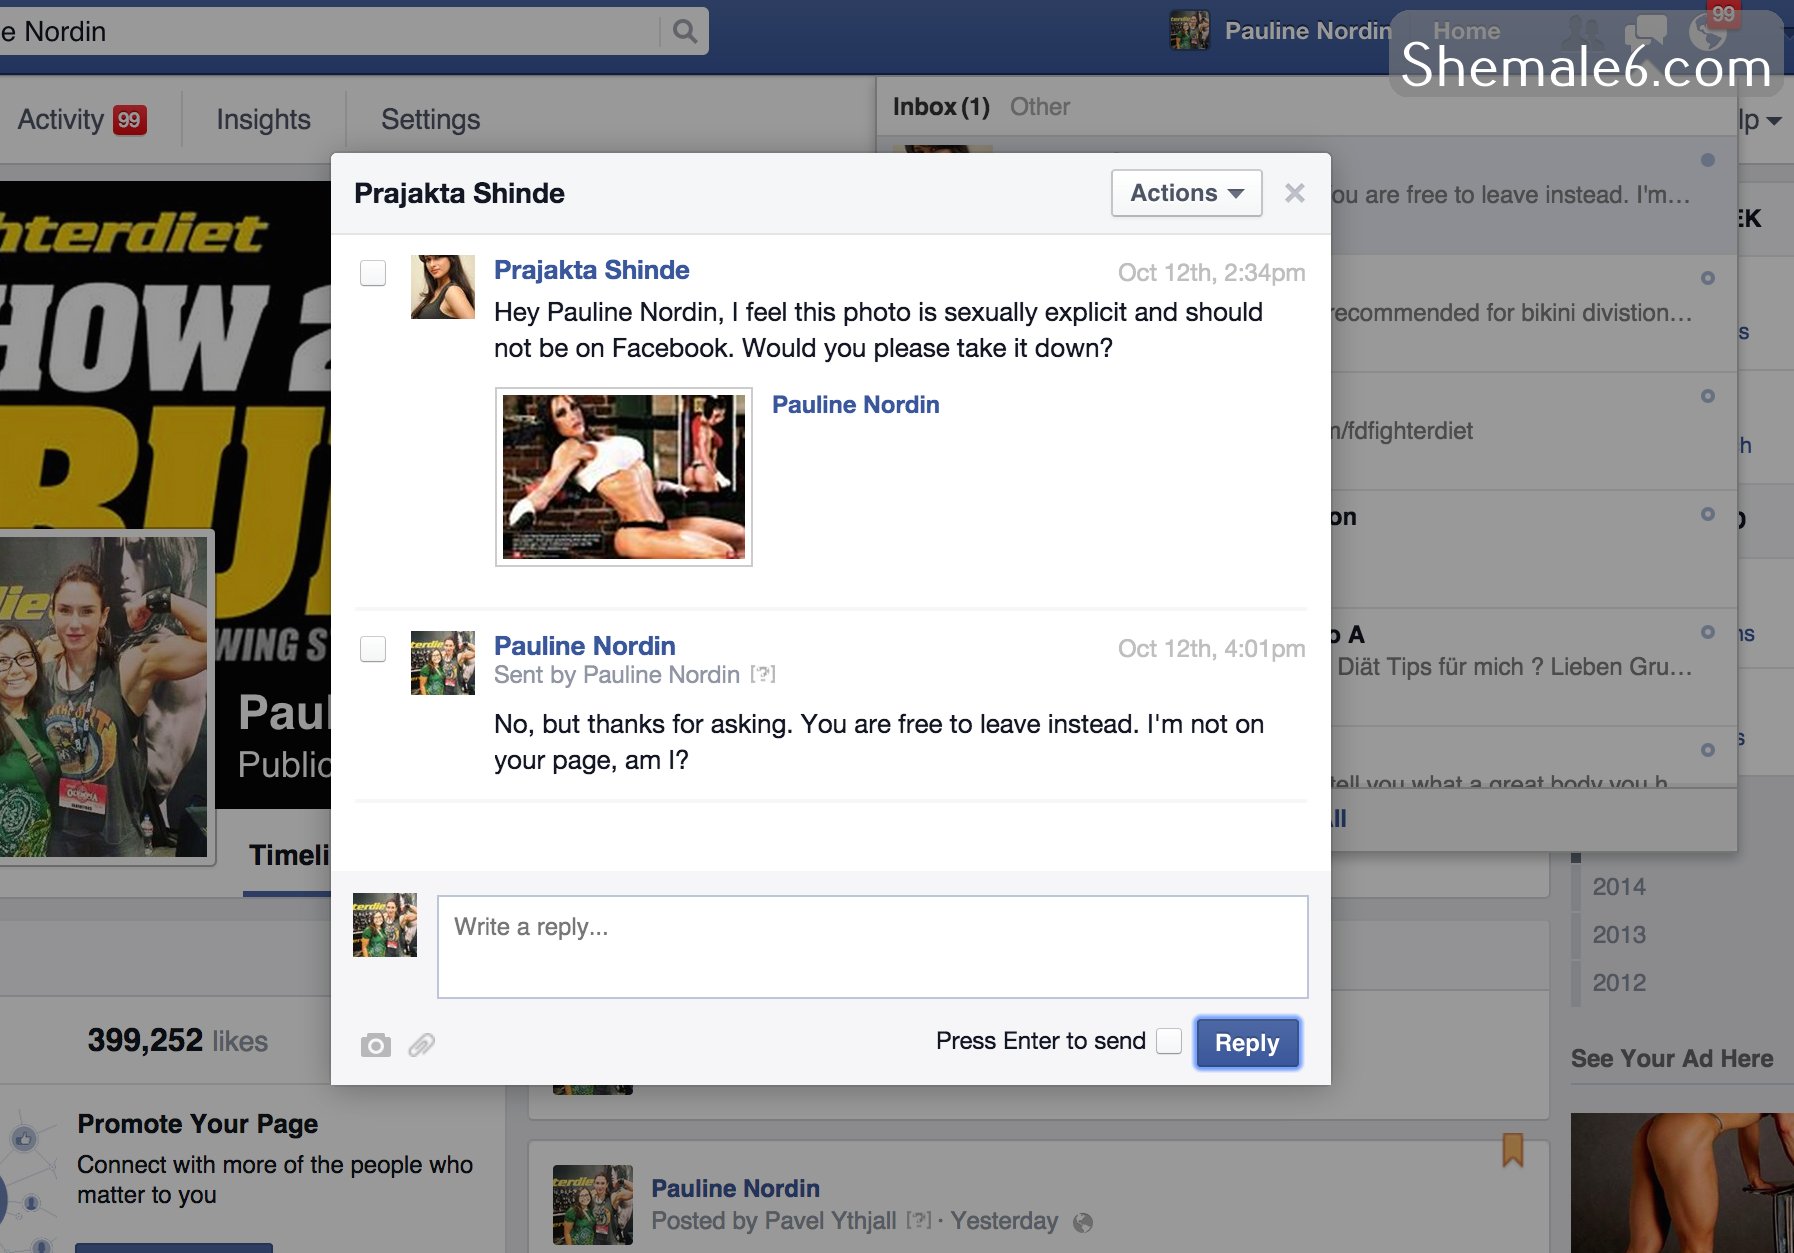Open the Inbox (1) tab
Image resolution: width=1794 pixels, height=1253 pixels.
click(x=941, y=106)
